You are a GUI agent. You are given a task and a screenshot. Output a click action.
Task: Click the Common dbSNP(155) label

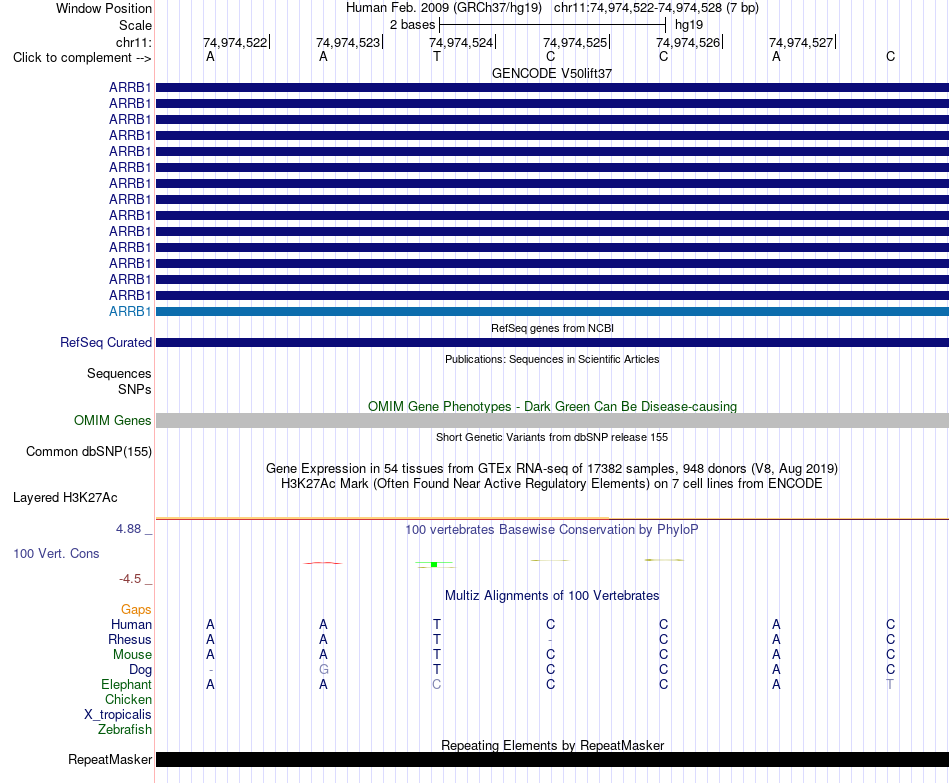coord(88,451)
